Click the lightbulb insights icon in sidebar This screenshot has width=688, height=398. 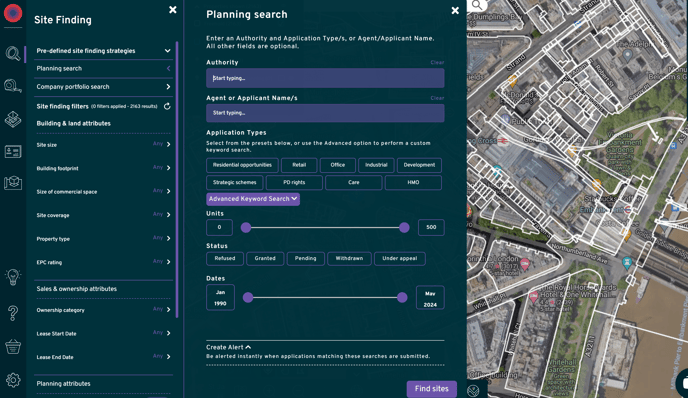click(13, 277)
